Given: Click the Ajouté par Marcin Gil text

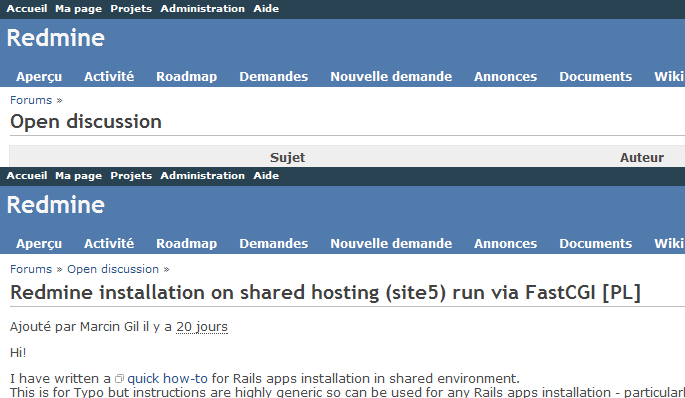Looking at the screenshot, I should click(x=74, y=327).
